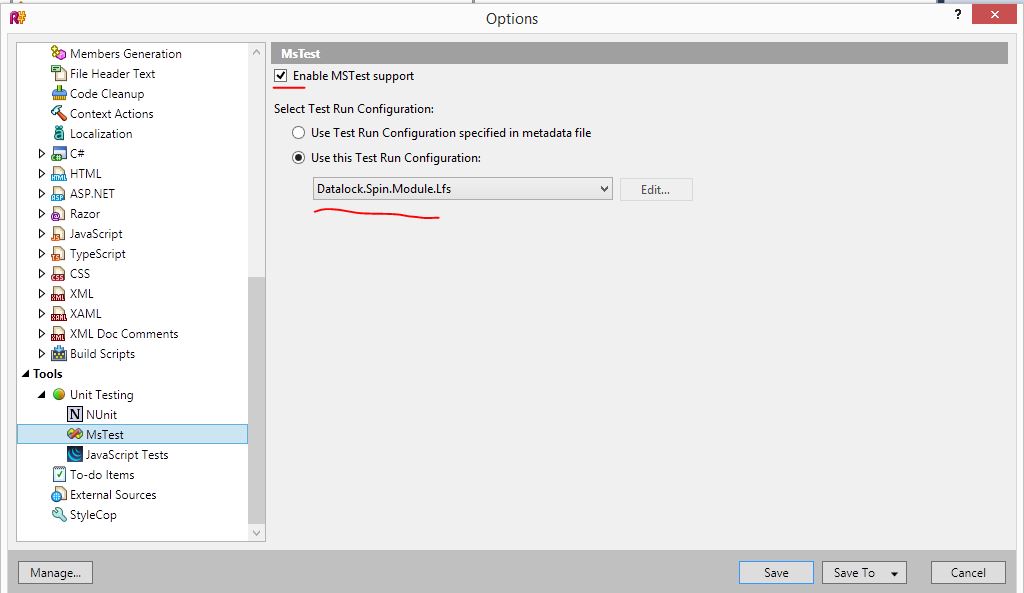Screen dimensions: 1024x593
Task: Click the Cancel button
Action: pyautogui.click(x=968, y=573)
